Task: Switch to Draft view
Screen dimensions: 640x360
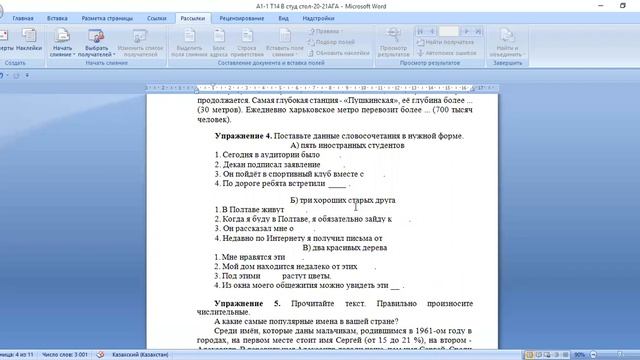Action: [x=565, y=355]
